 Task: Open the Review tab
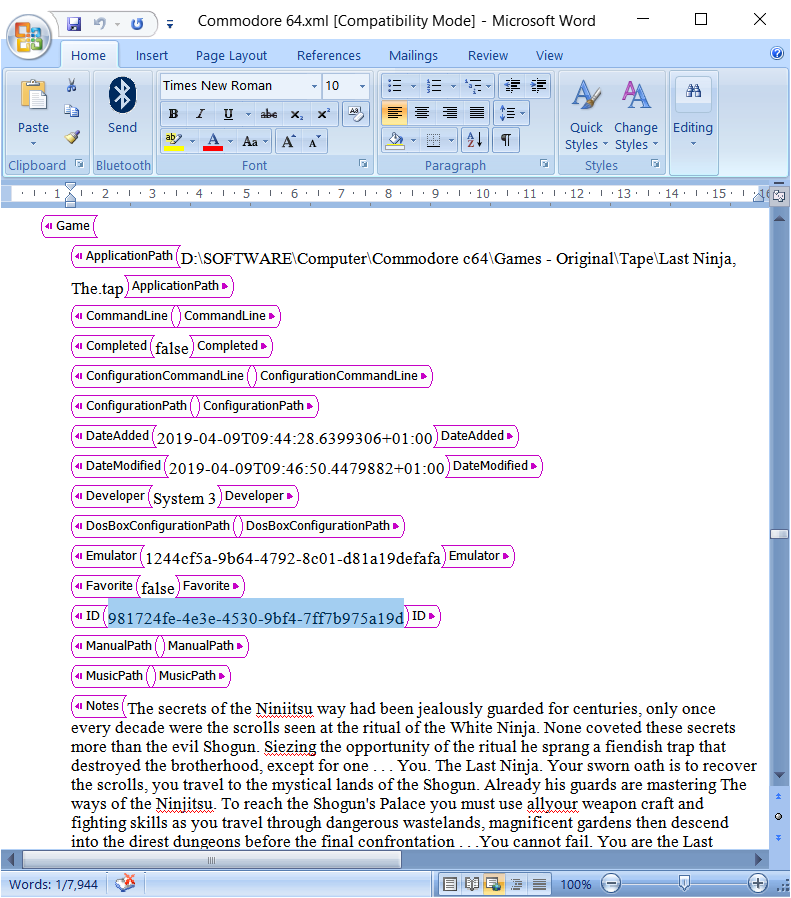pos(488,55)
